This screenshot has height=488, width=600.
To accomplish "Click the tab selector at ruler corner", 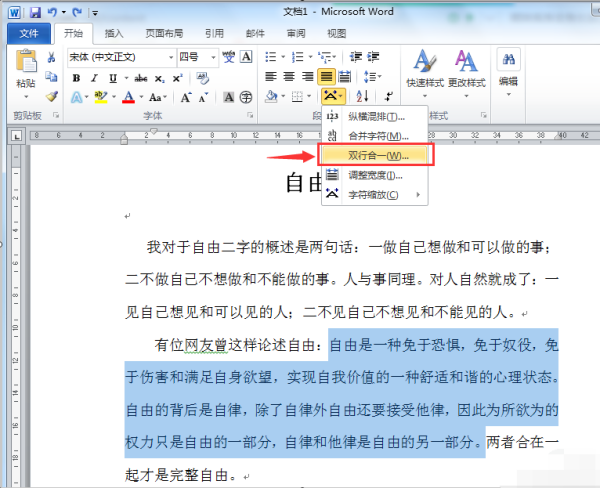I will (x=17, y=135).
